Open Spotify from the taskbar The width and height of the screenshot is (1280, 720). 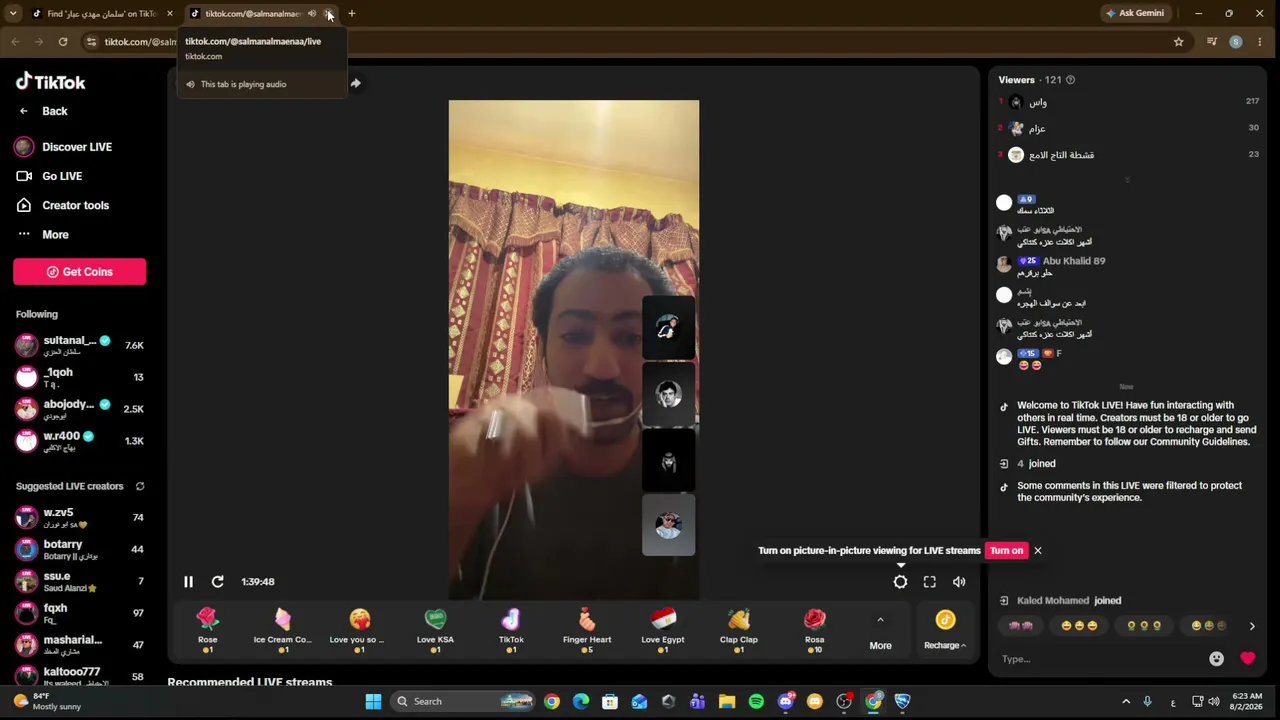point(756,701)
